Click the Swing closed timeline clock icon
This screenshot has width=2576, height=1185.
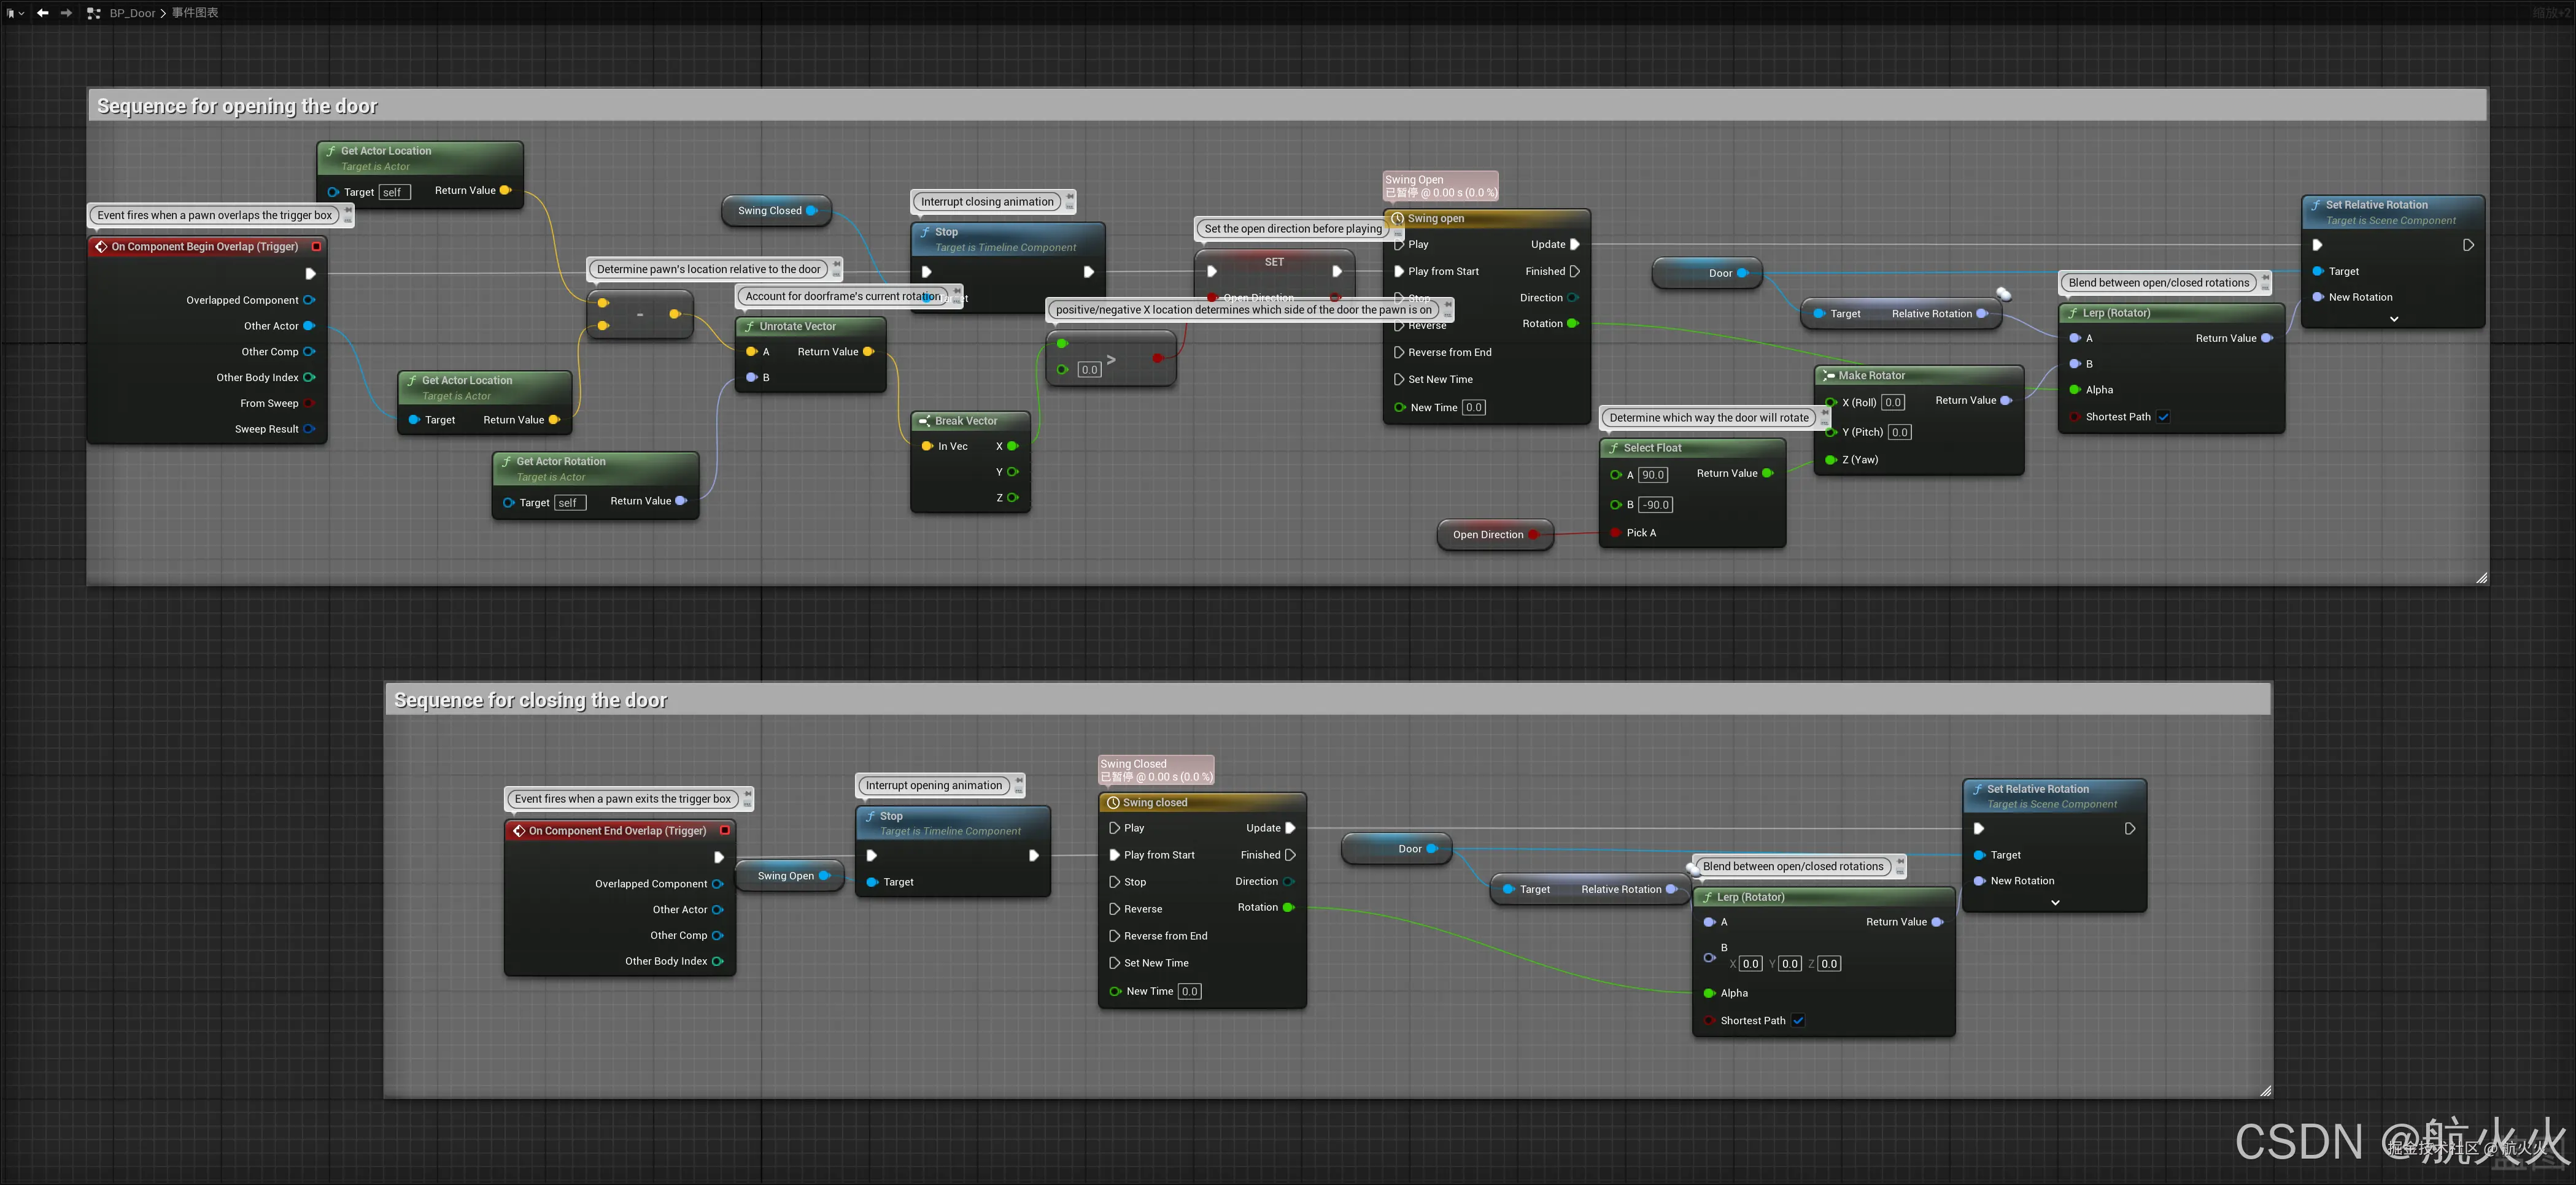coord(1112,802)
